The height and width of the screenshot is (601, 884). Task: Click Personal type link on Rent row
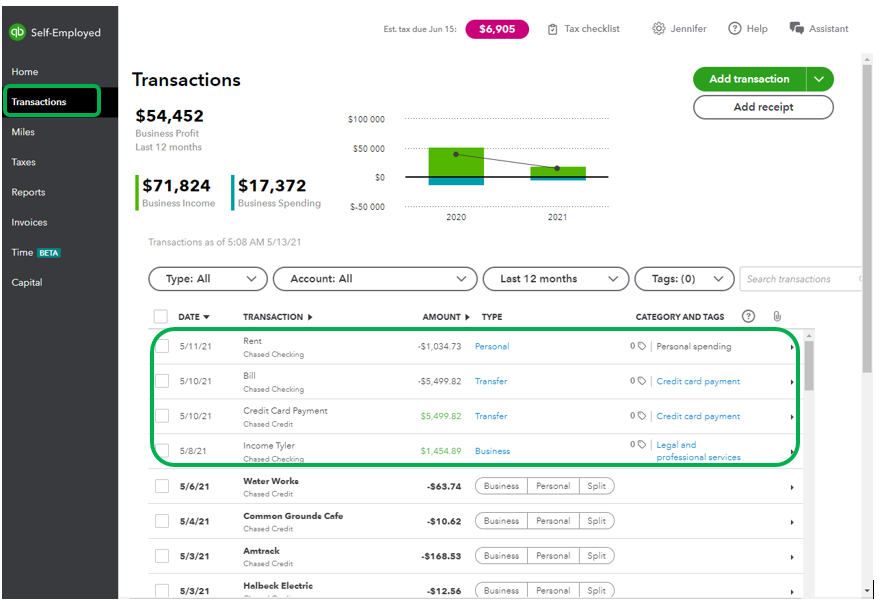point(492,346)
